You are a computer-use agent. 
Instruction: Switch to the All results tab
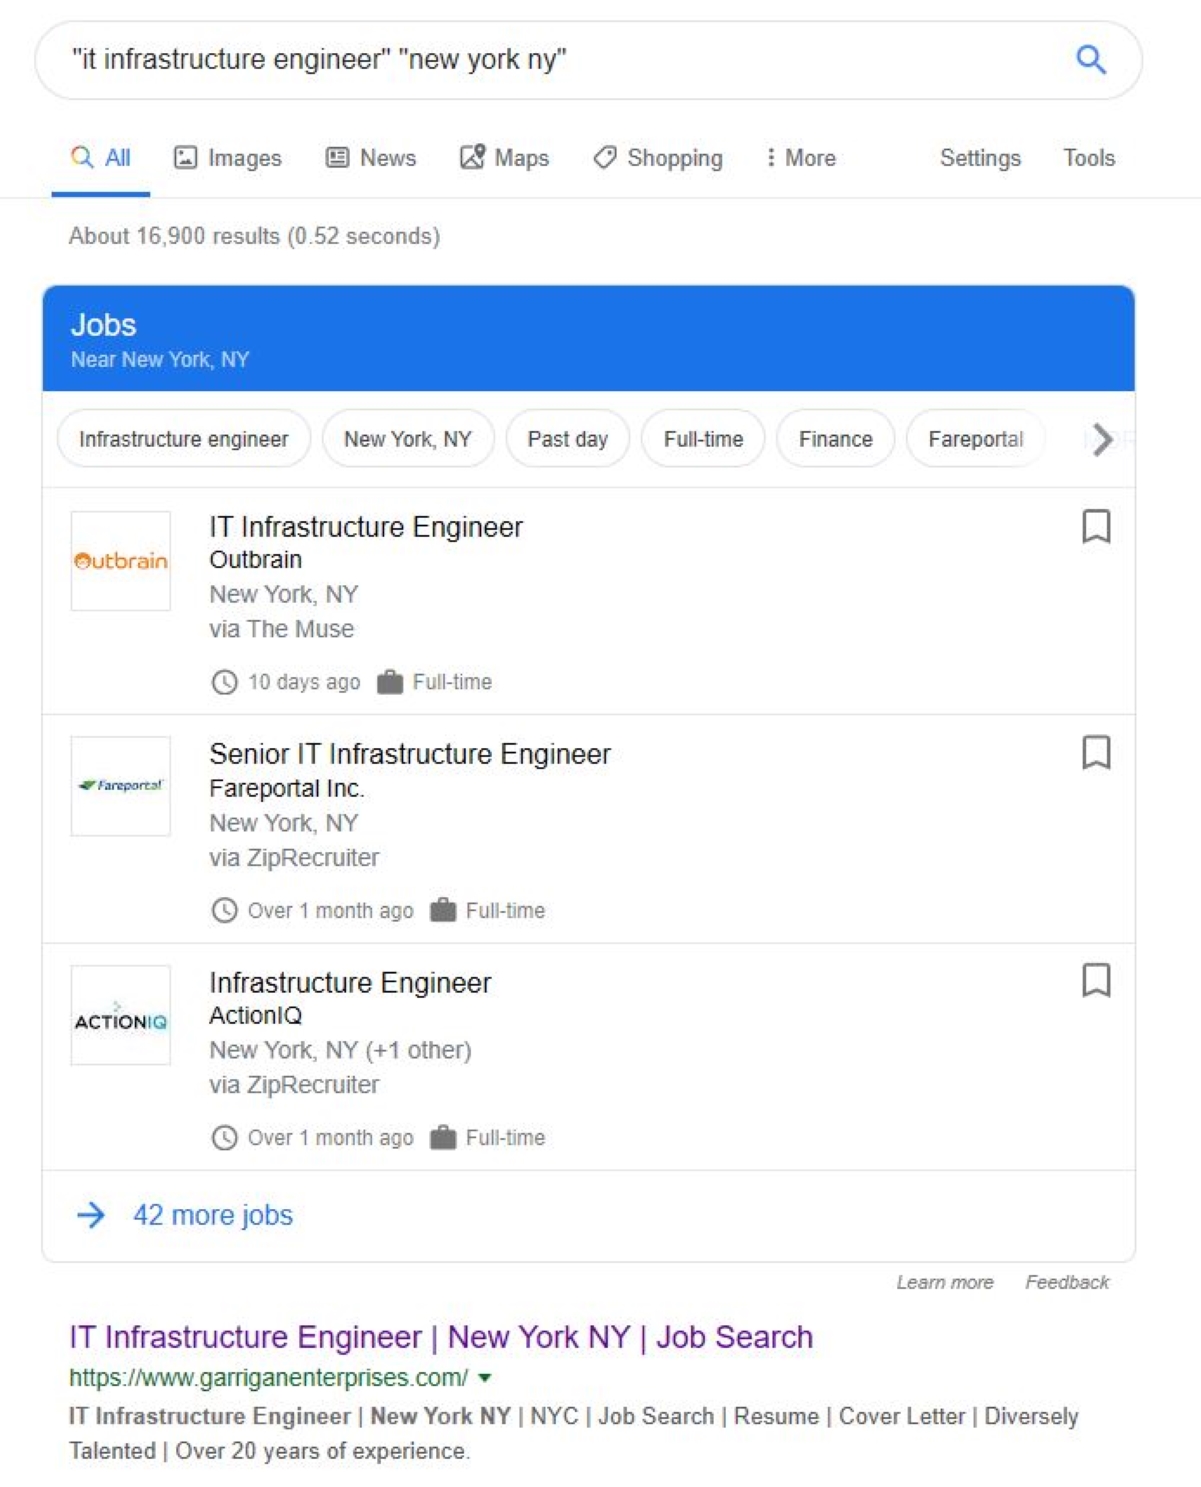point(101,158)
